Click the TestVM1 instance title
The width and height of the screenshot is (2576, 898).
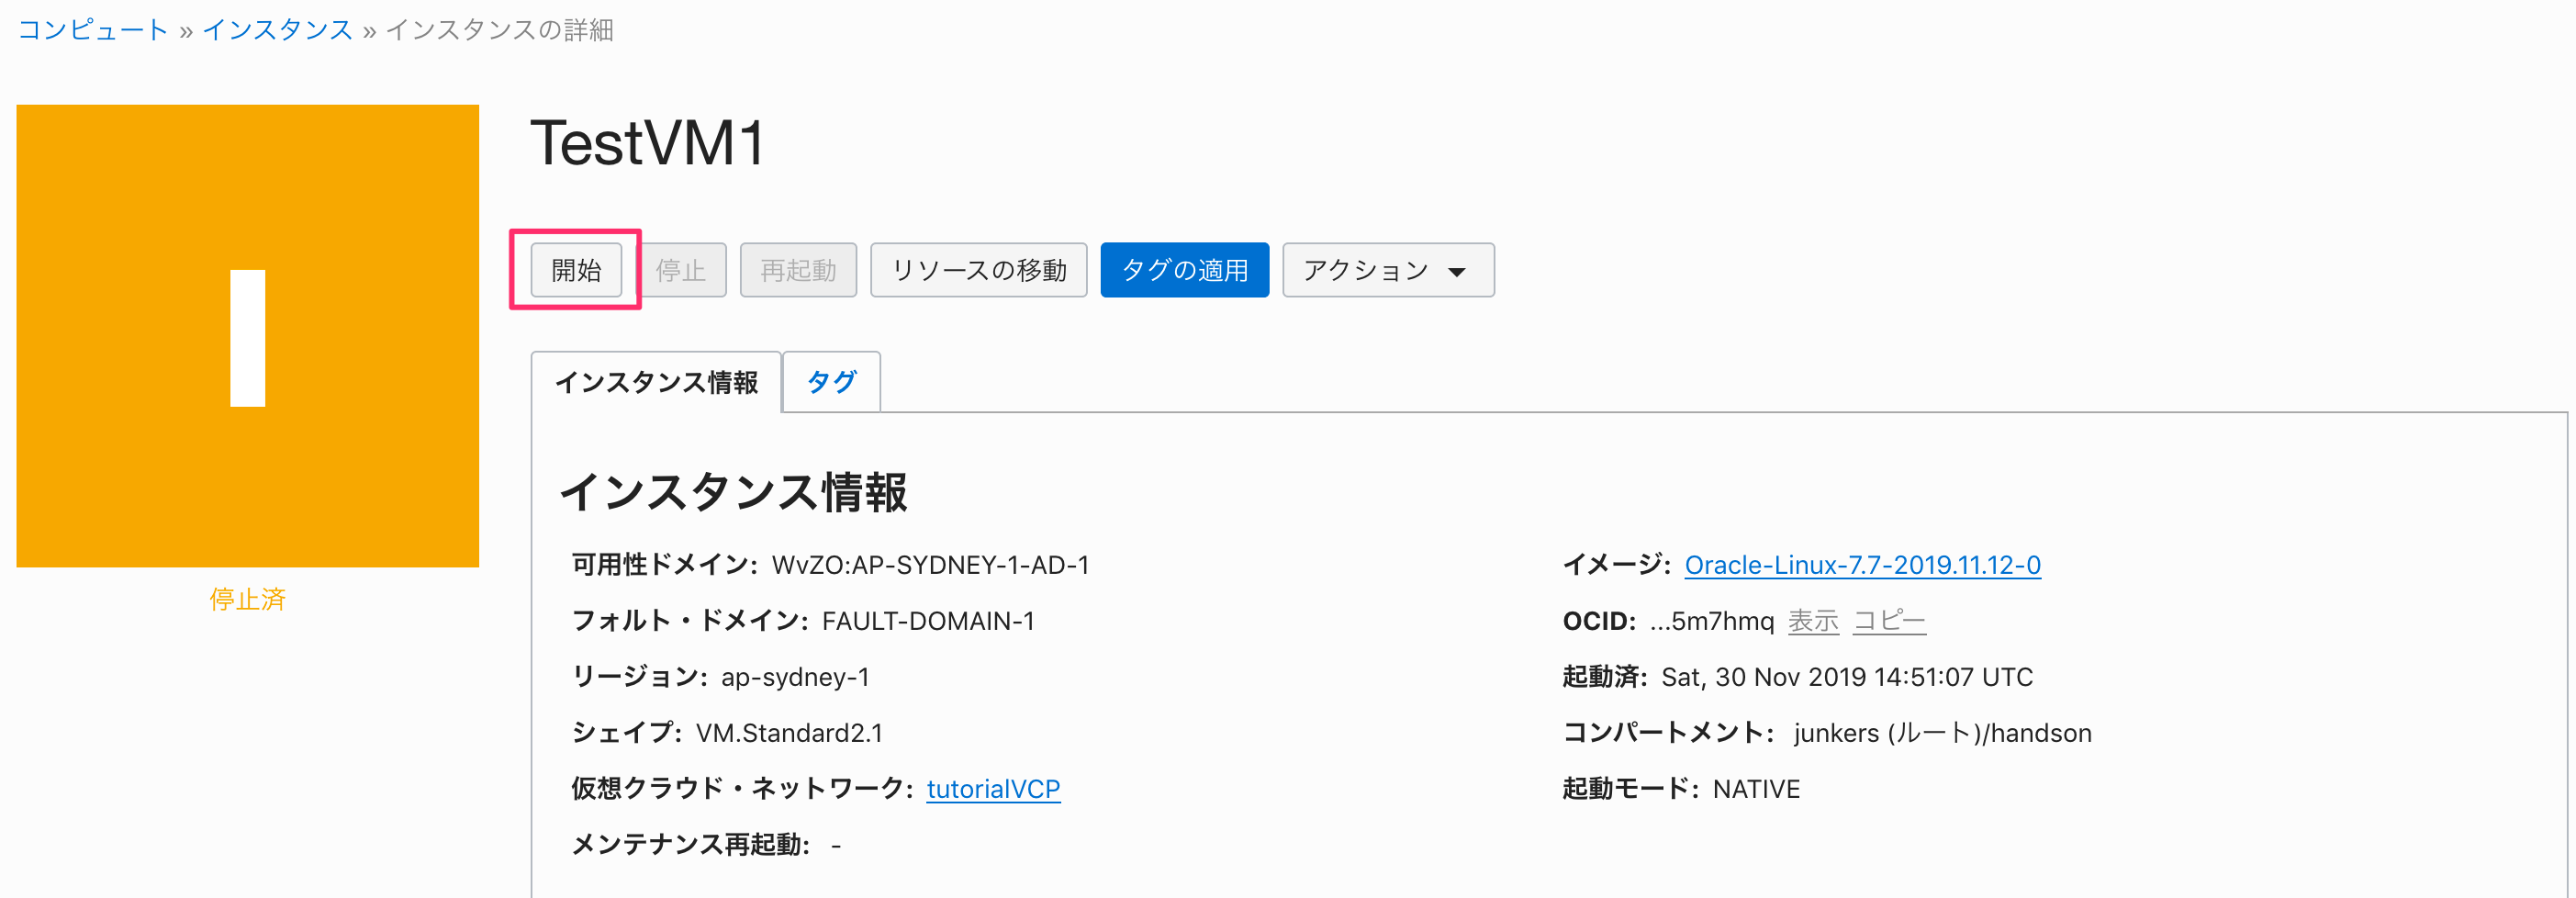(x=648, y=143)
